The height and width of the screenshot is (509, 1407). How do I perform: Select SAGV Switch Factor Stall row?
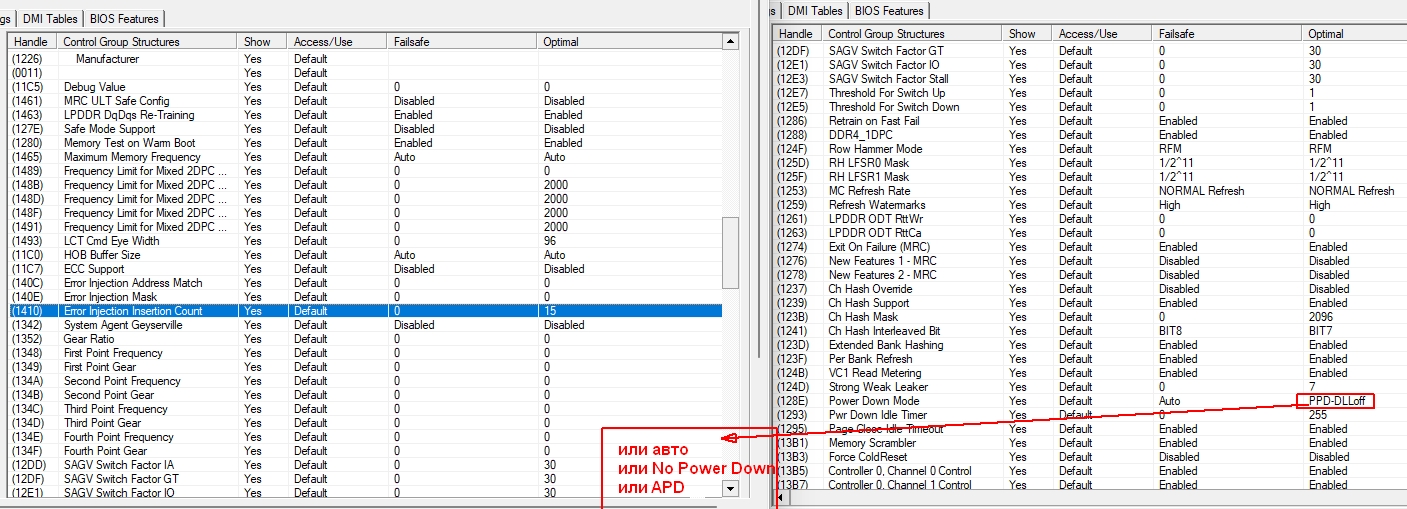(x=1090, y=79)
